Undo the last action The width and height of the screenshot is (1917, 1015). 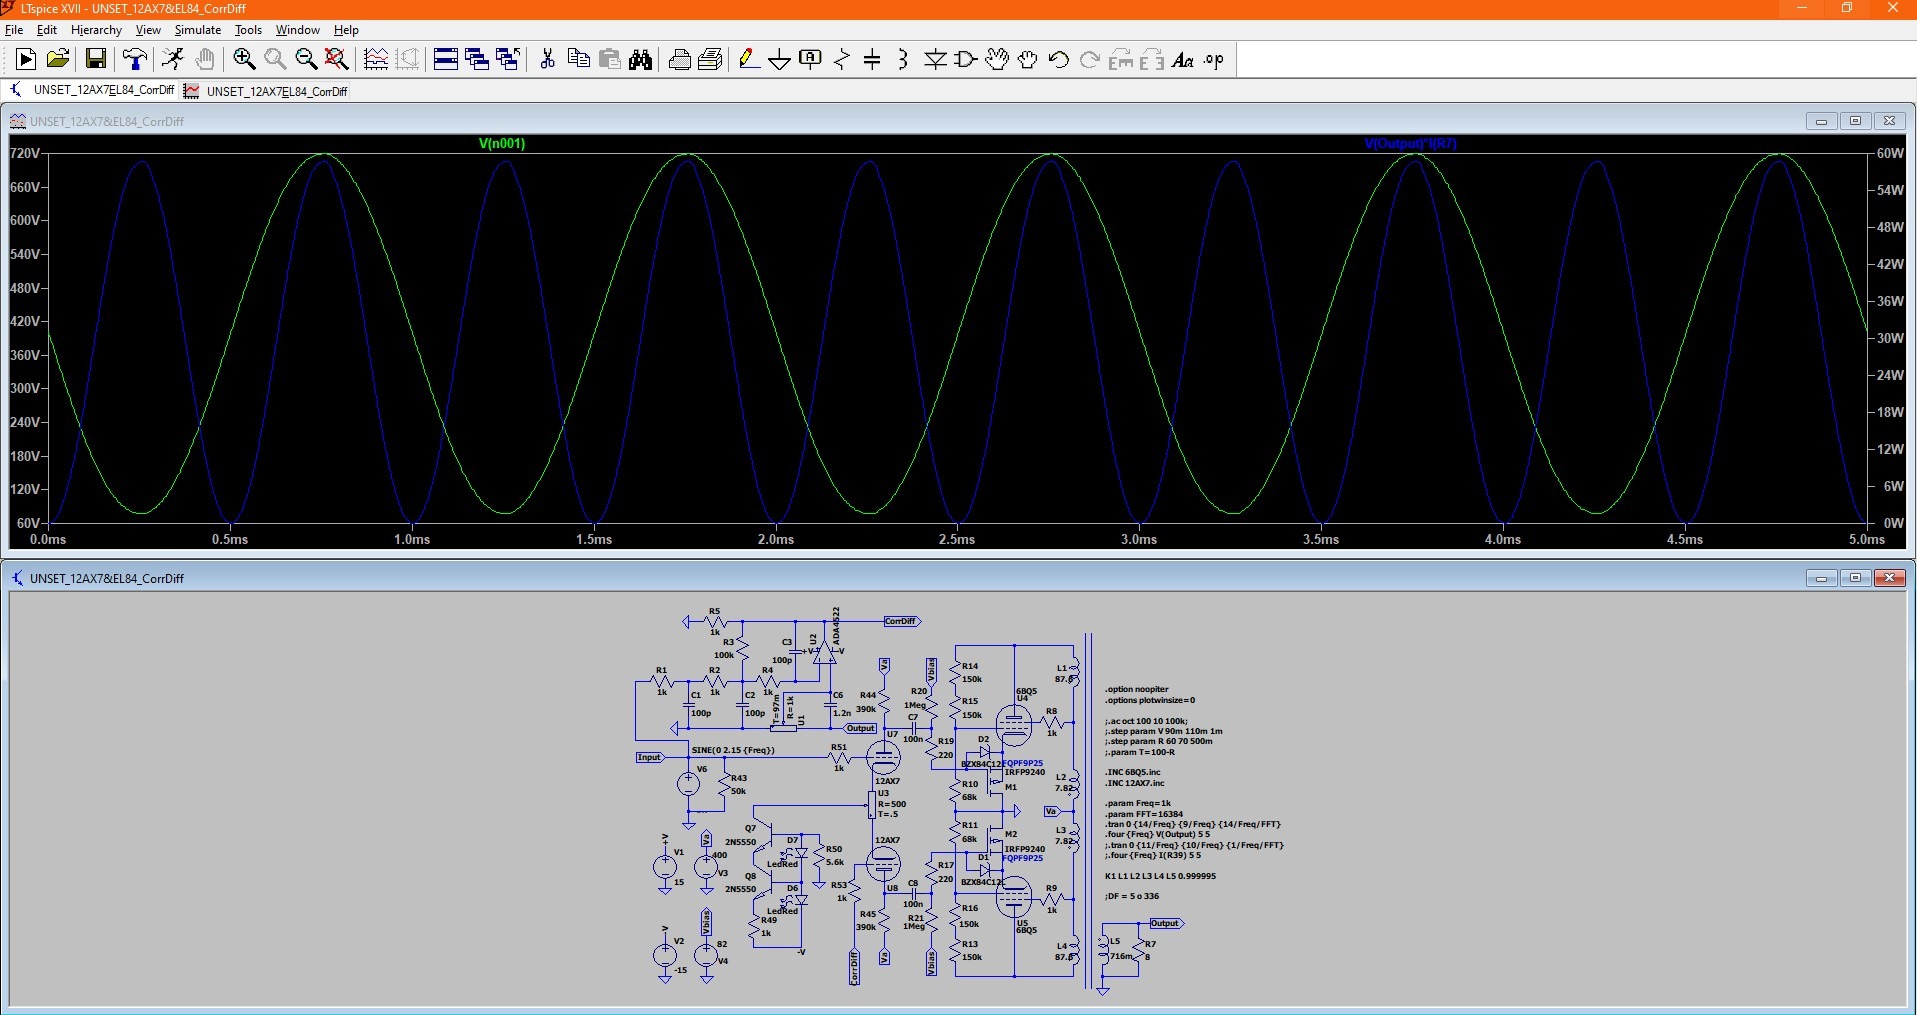pyautogui.click(x=1059, y=60)
